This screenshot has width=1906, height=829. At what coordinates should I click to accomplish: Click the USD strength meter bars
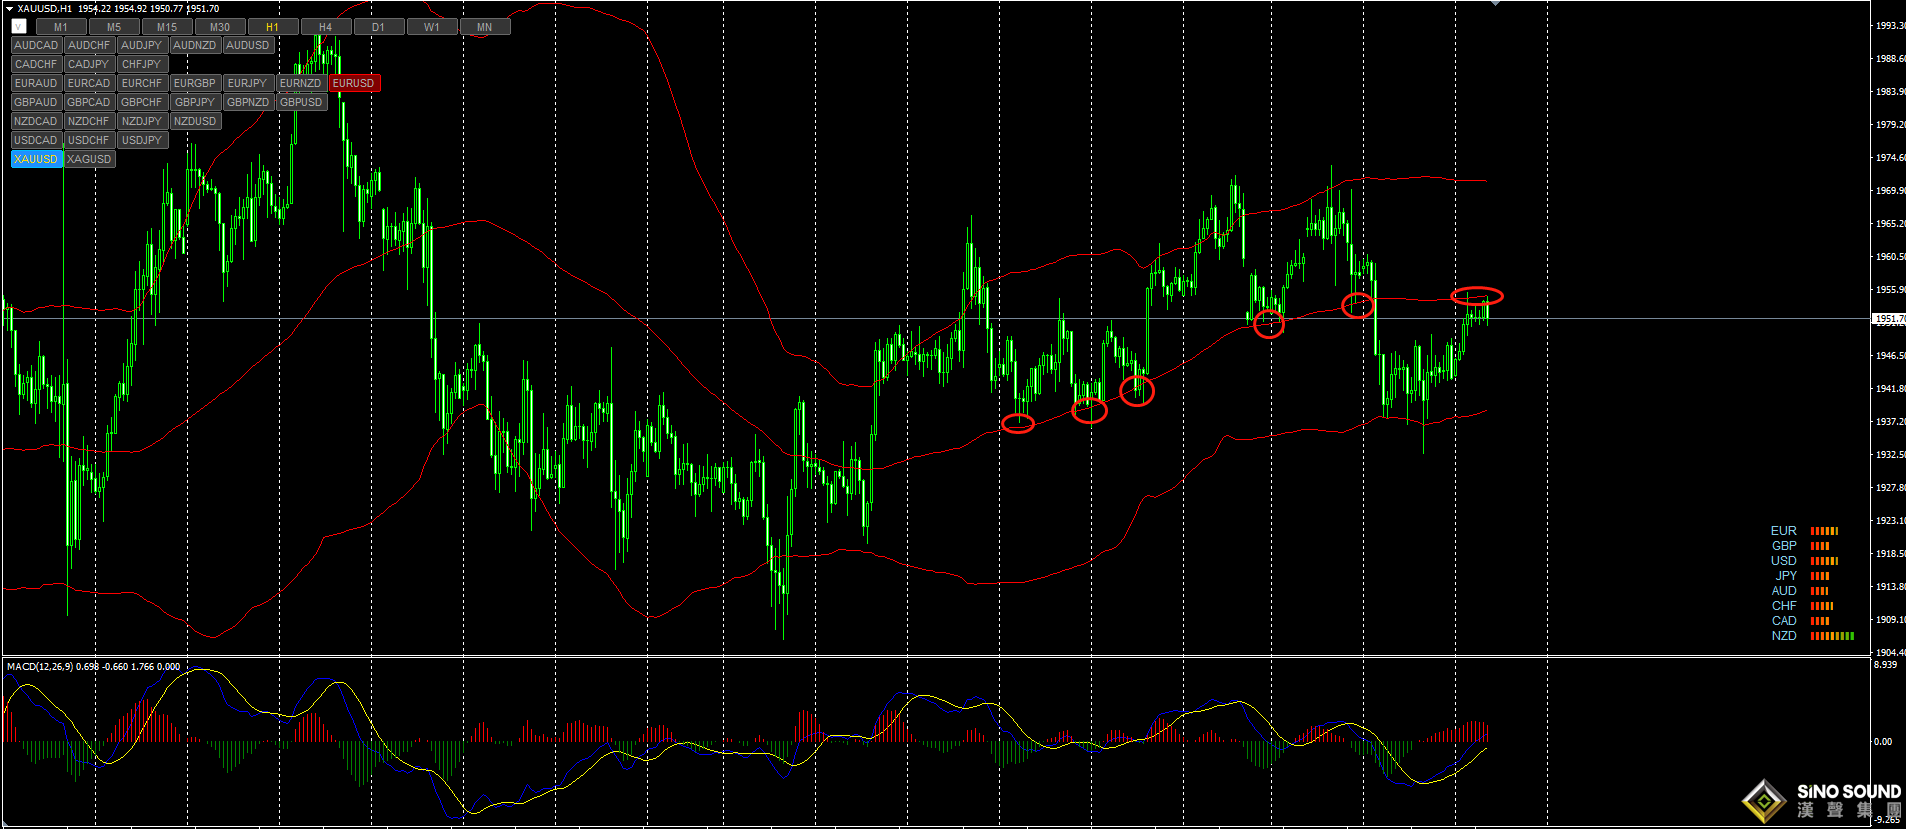[x=1824, y=561]
